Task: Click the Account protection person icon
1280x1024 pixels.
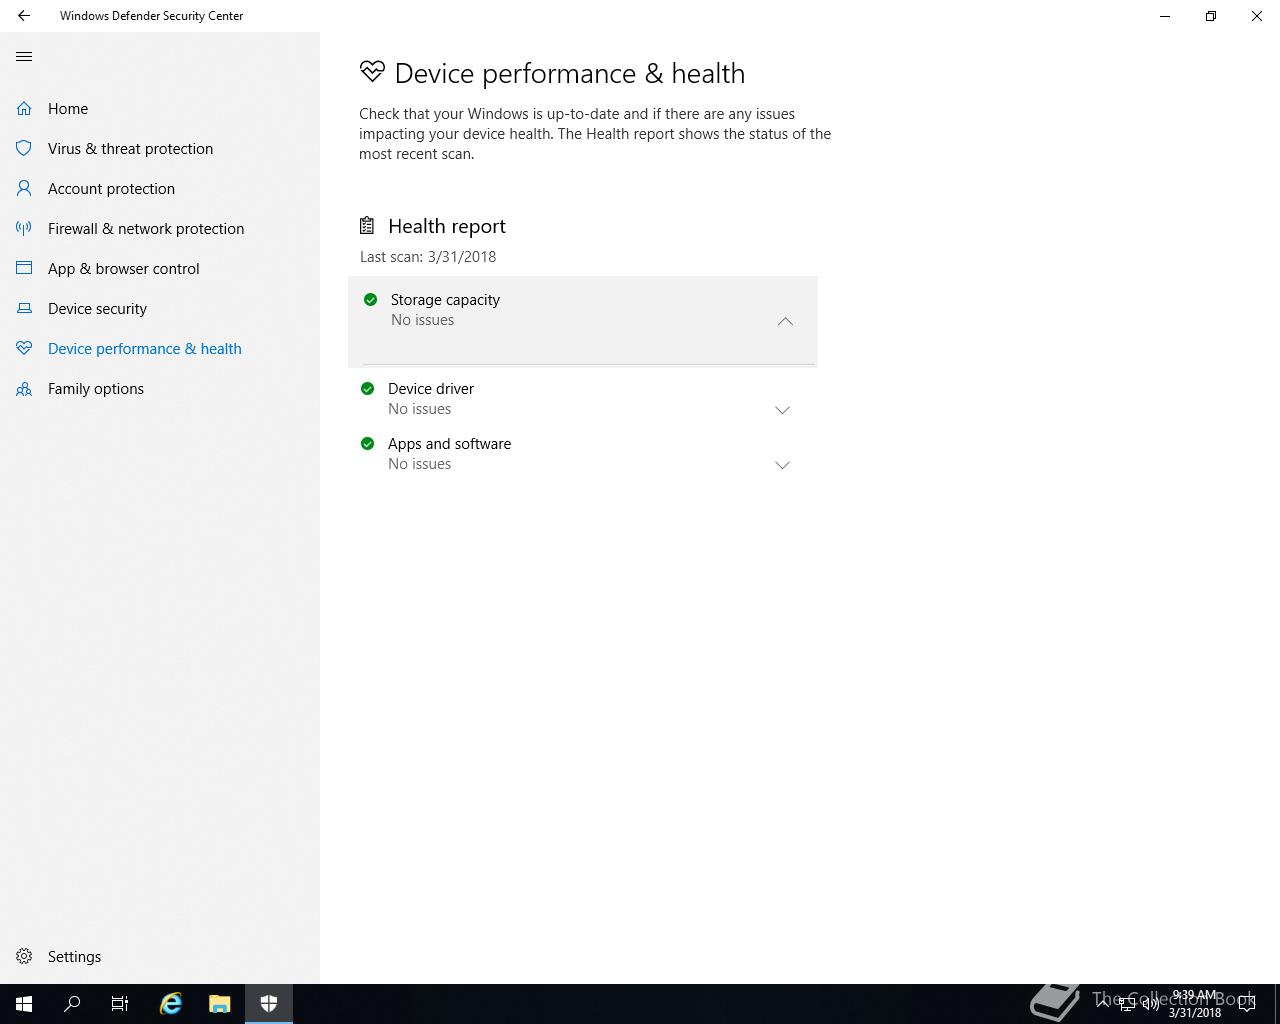Action: click(x=24, y=188)
